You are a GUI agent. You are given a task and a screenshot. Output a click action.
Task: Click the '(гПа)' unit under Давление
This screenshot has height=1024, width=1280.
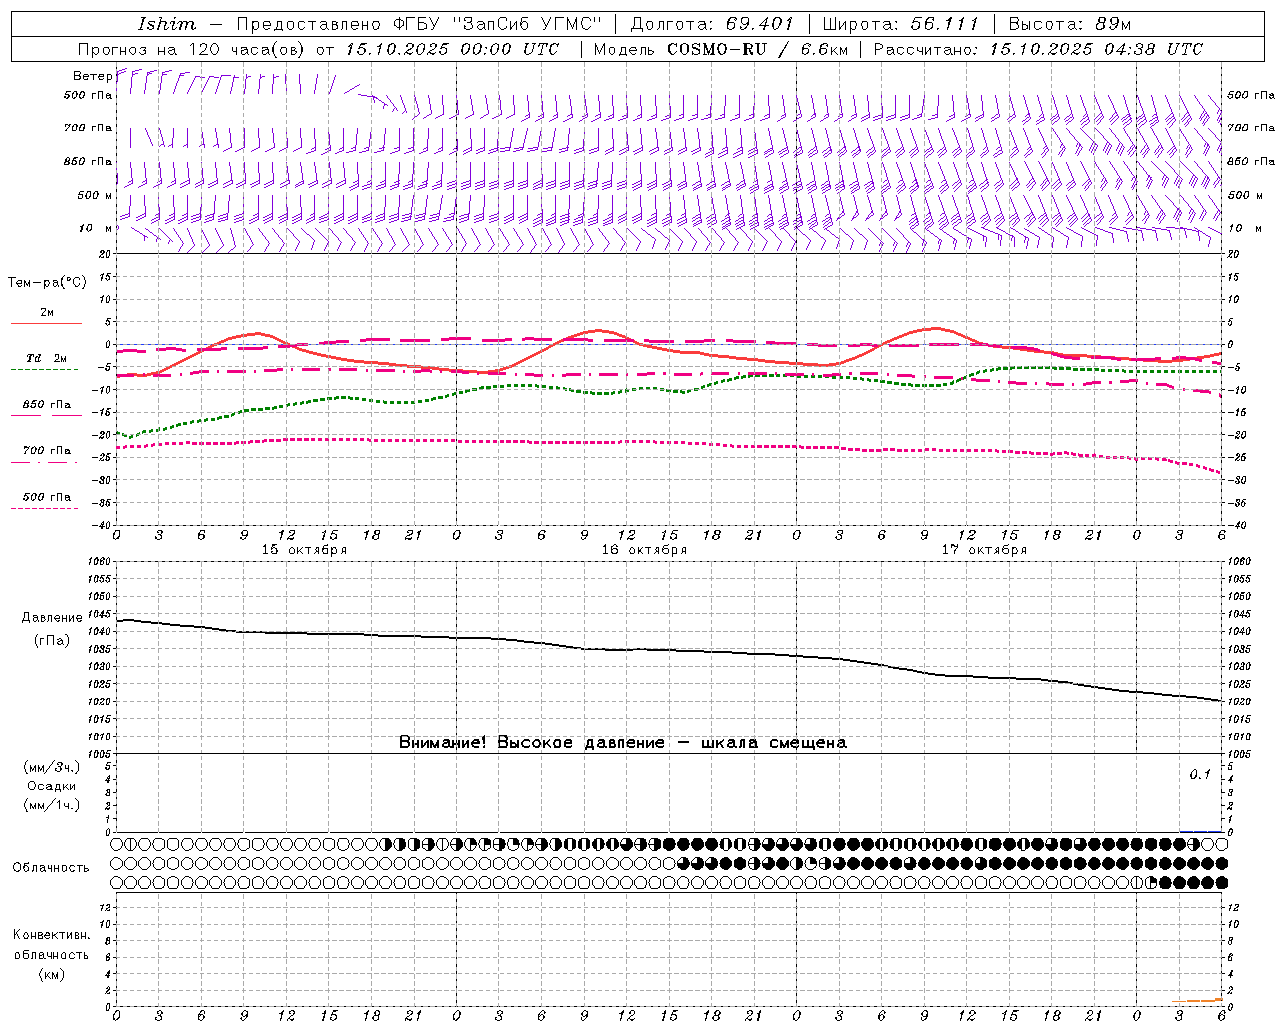52,641
